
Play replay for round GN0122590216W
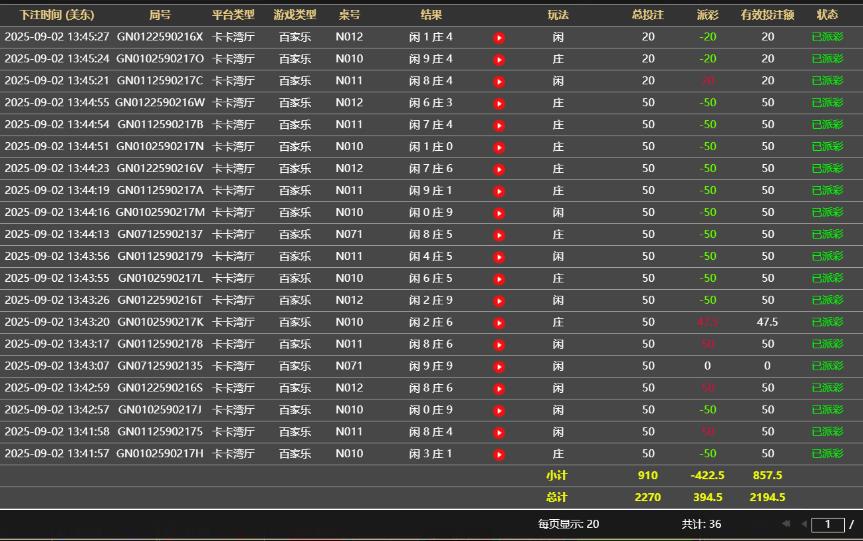coord(499,104)
